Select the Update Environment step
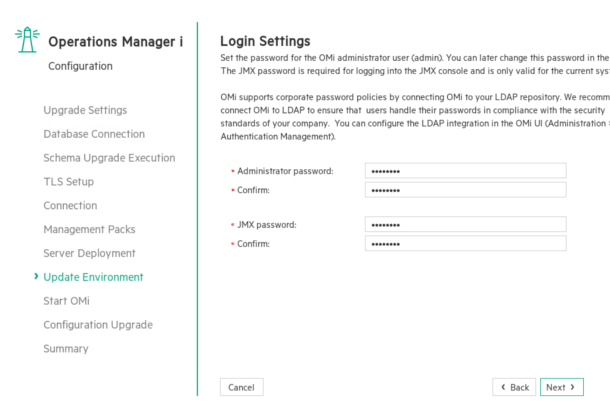Image resolution: width=610 pixels, height=418 pixels. pos(93,277)
